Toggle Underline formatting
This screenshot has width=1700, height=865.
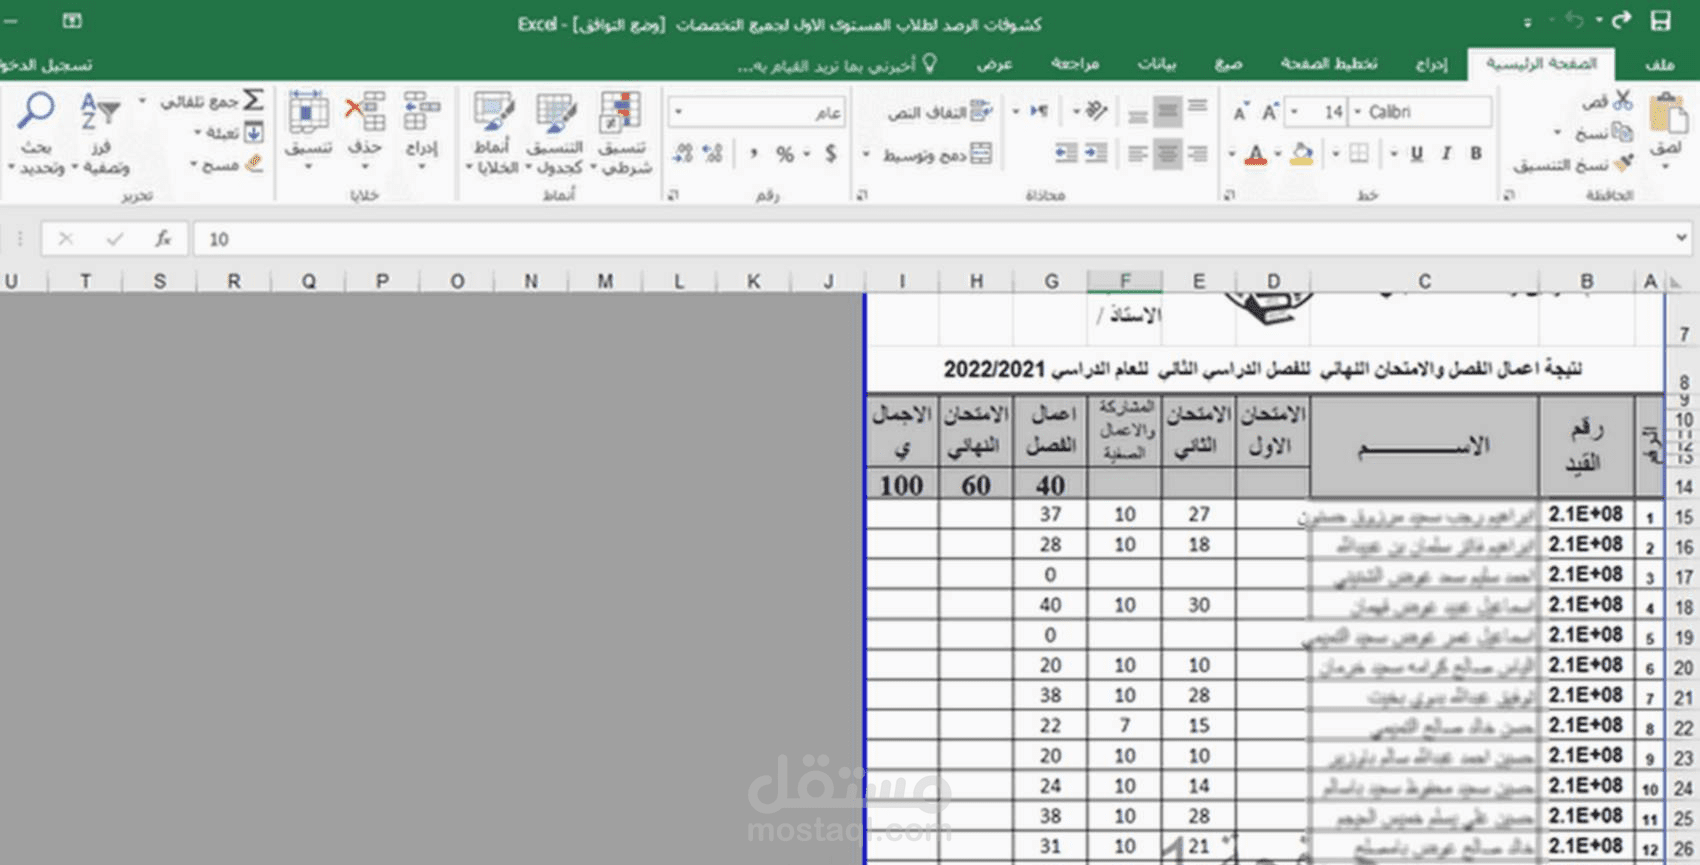click(1416, 153)
